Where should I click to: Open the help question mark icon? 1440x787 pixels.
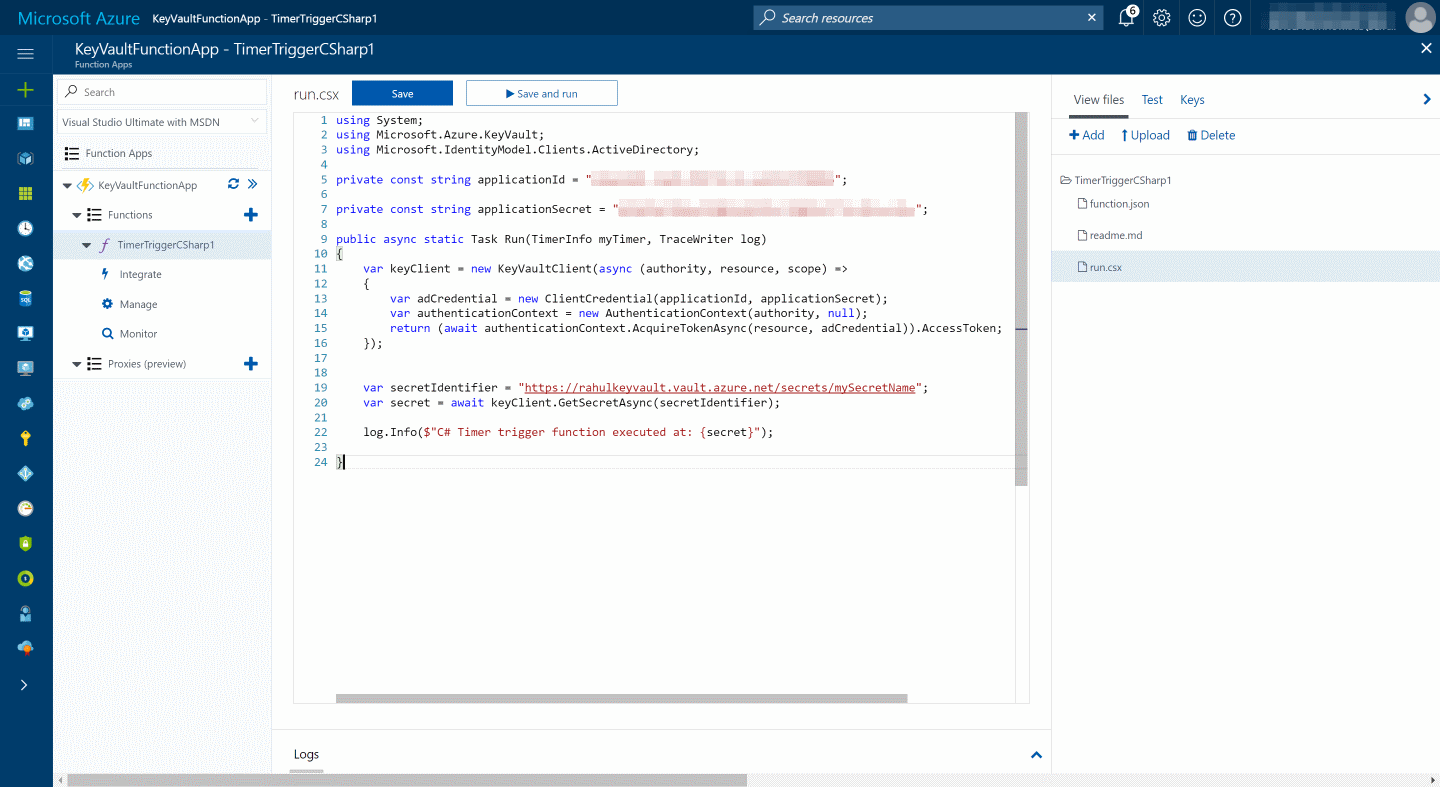1233,17
